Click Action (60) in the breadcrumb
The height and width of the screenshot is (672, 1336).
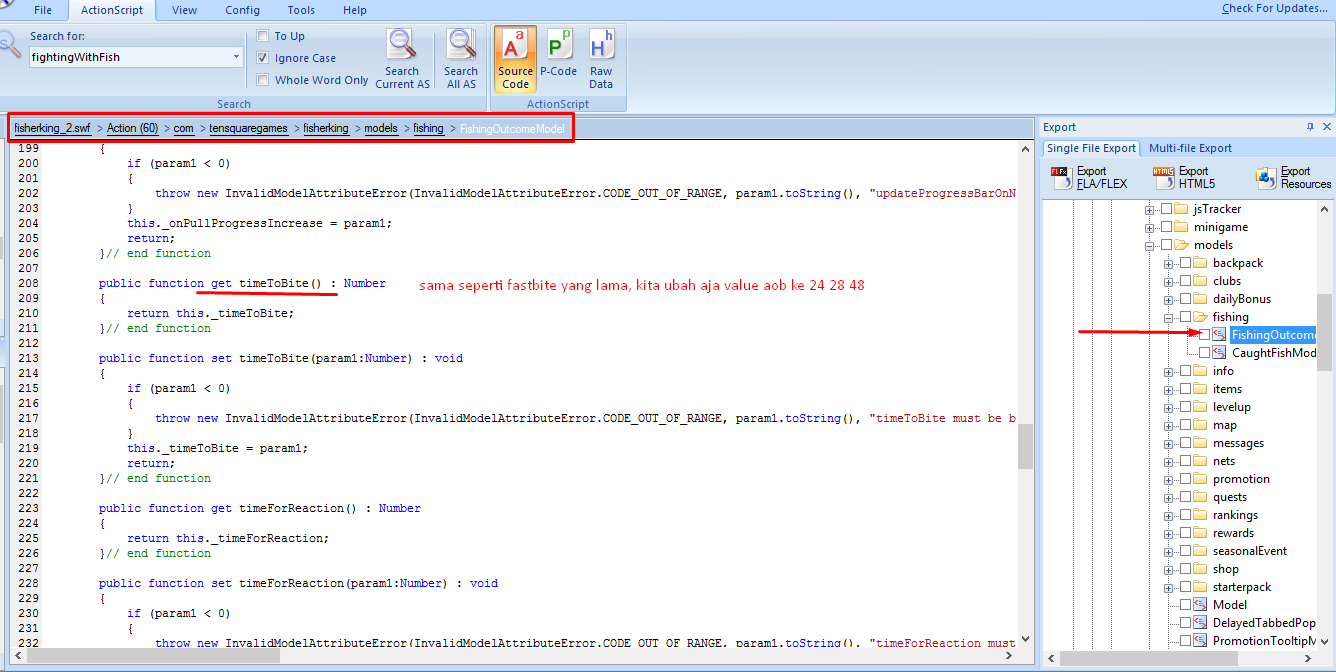point(133,128)
